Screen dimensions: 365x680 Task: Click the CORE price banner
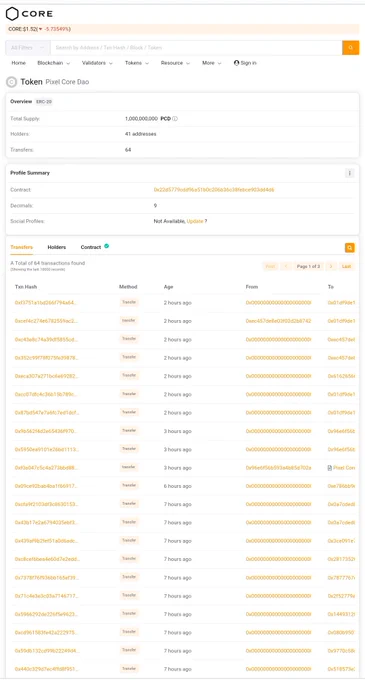182,29
